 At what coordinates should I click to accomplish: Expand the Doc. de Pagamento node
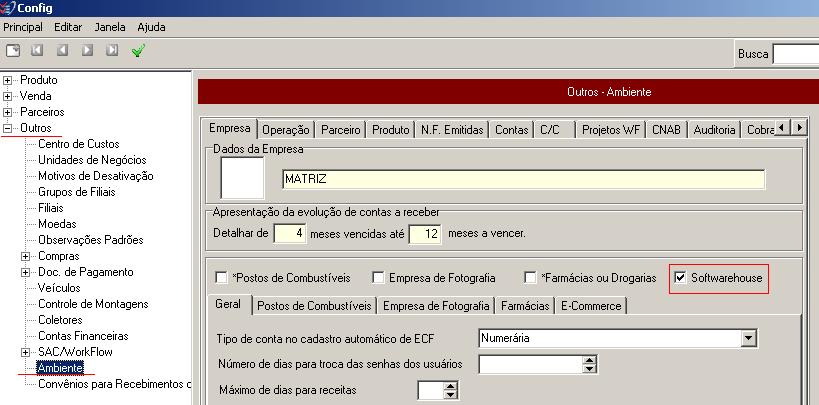coord(25,272)
